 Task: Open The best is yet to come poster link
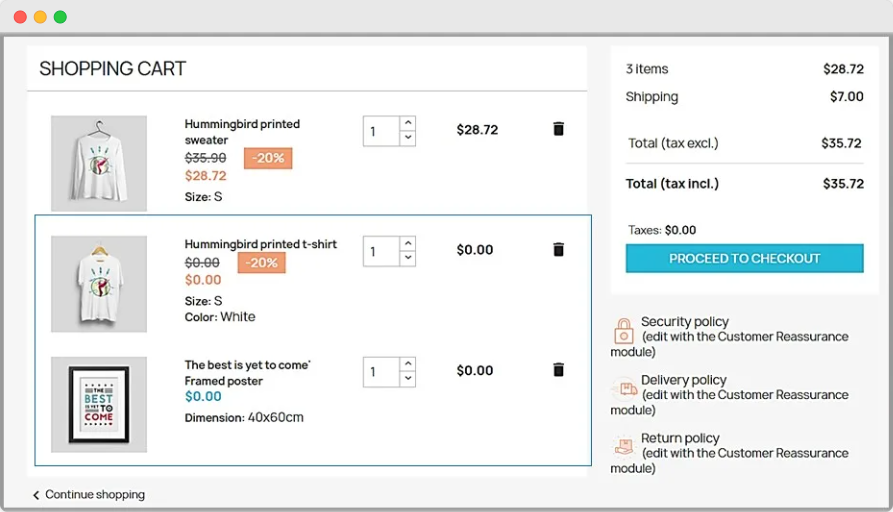246,365
